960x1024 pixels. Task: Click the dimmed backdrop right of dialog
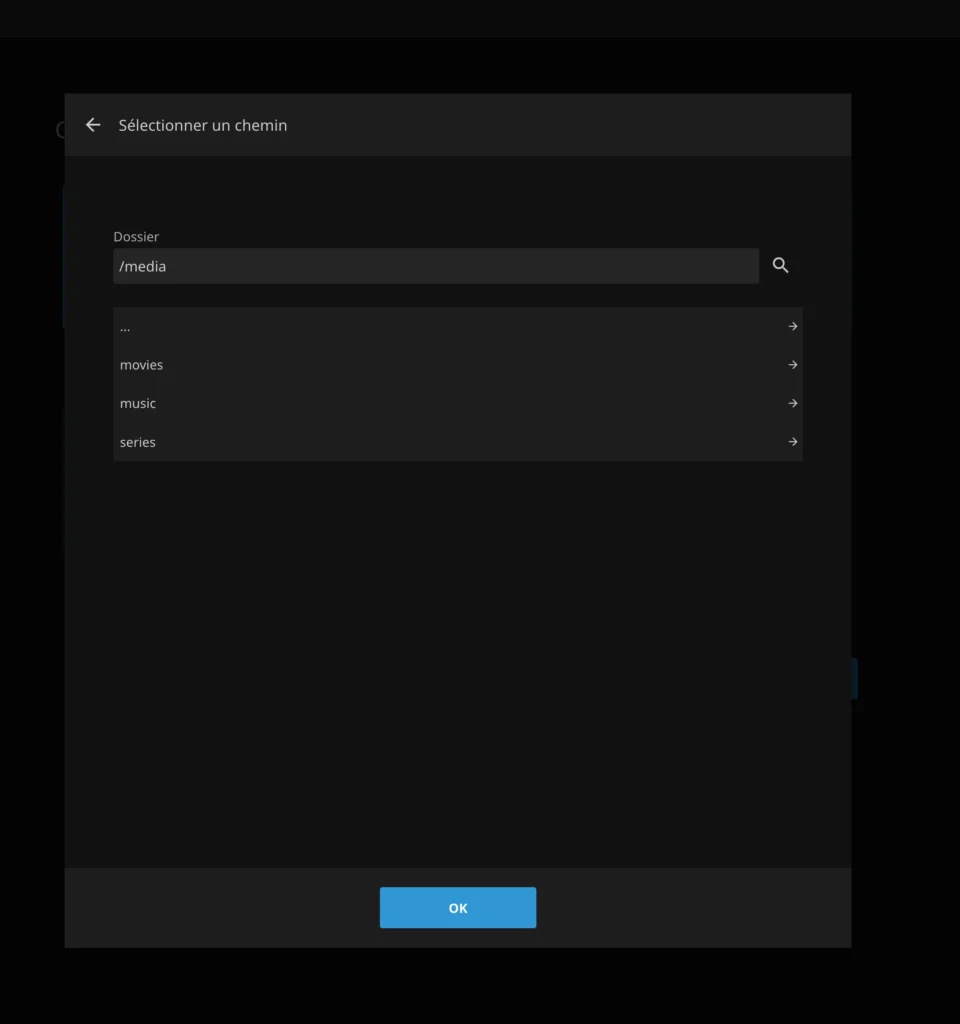(x=905, y=500)
